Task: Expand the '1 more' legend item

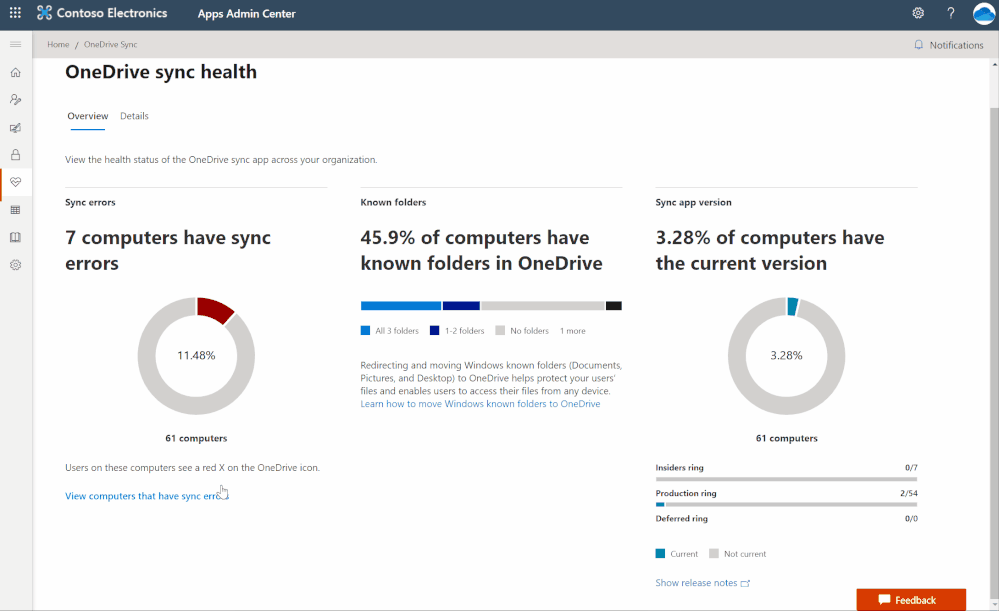Action: 573,331
